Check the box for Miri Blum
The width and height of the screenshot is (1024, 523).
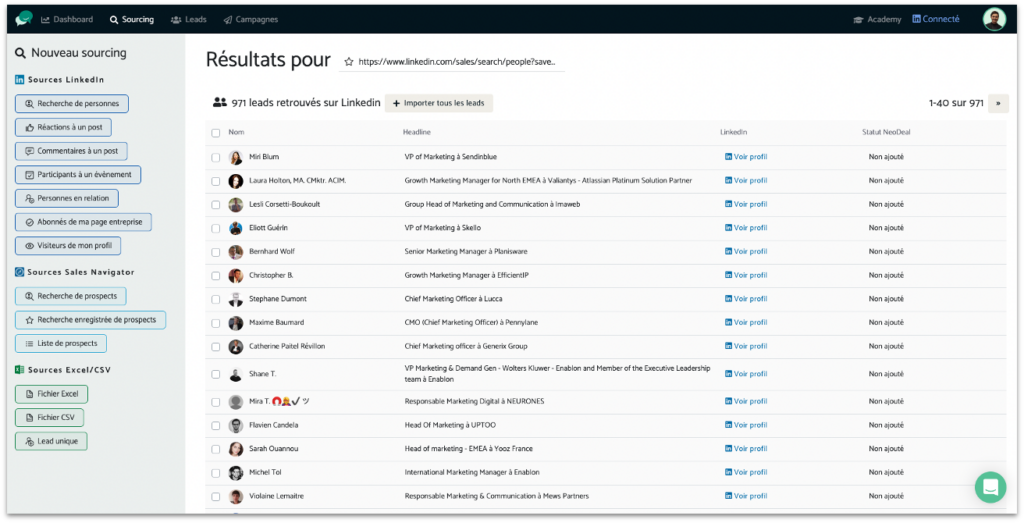pos(216,157)
